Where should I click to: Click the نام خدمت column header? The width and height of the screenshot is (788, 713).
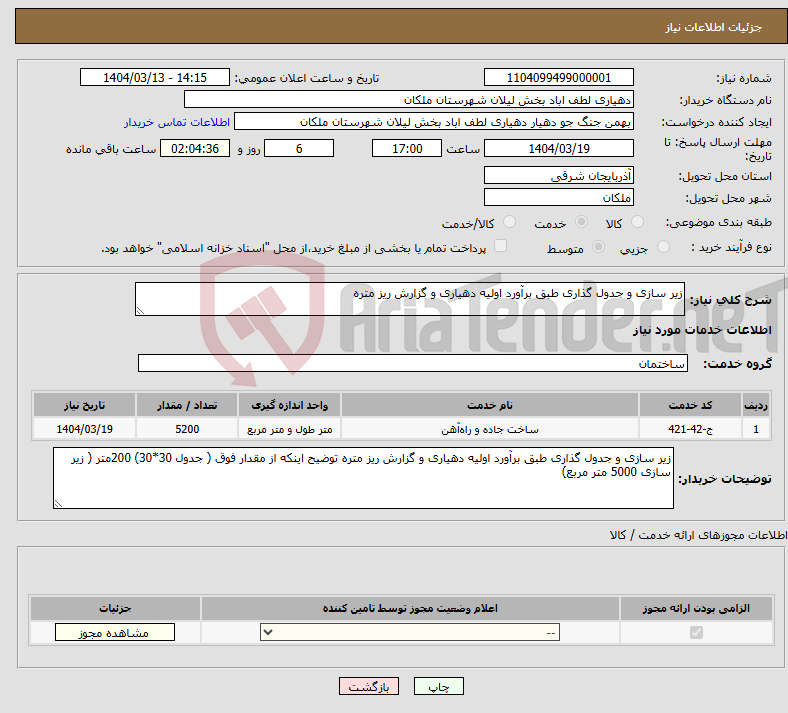[x=490, y=405]
